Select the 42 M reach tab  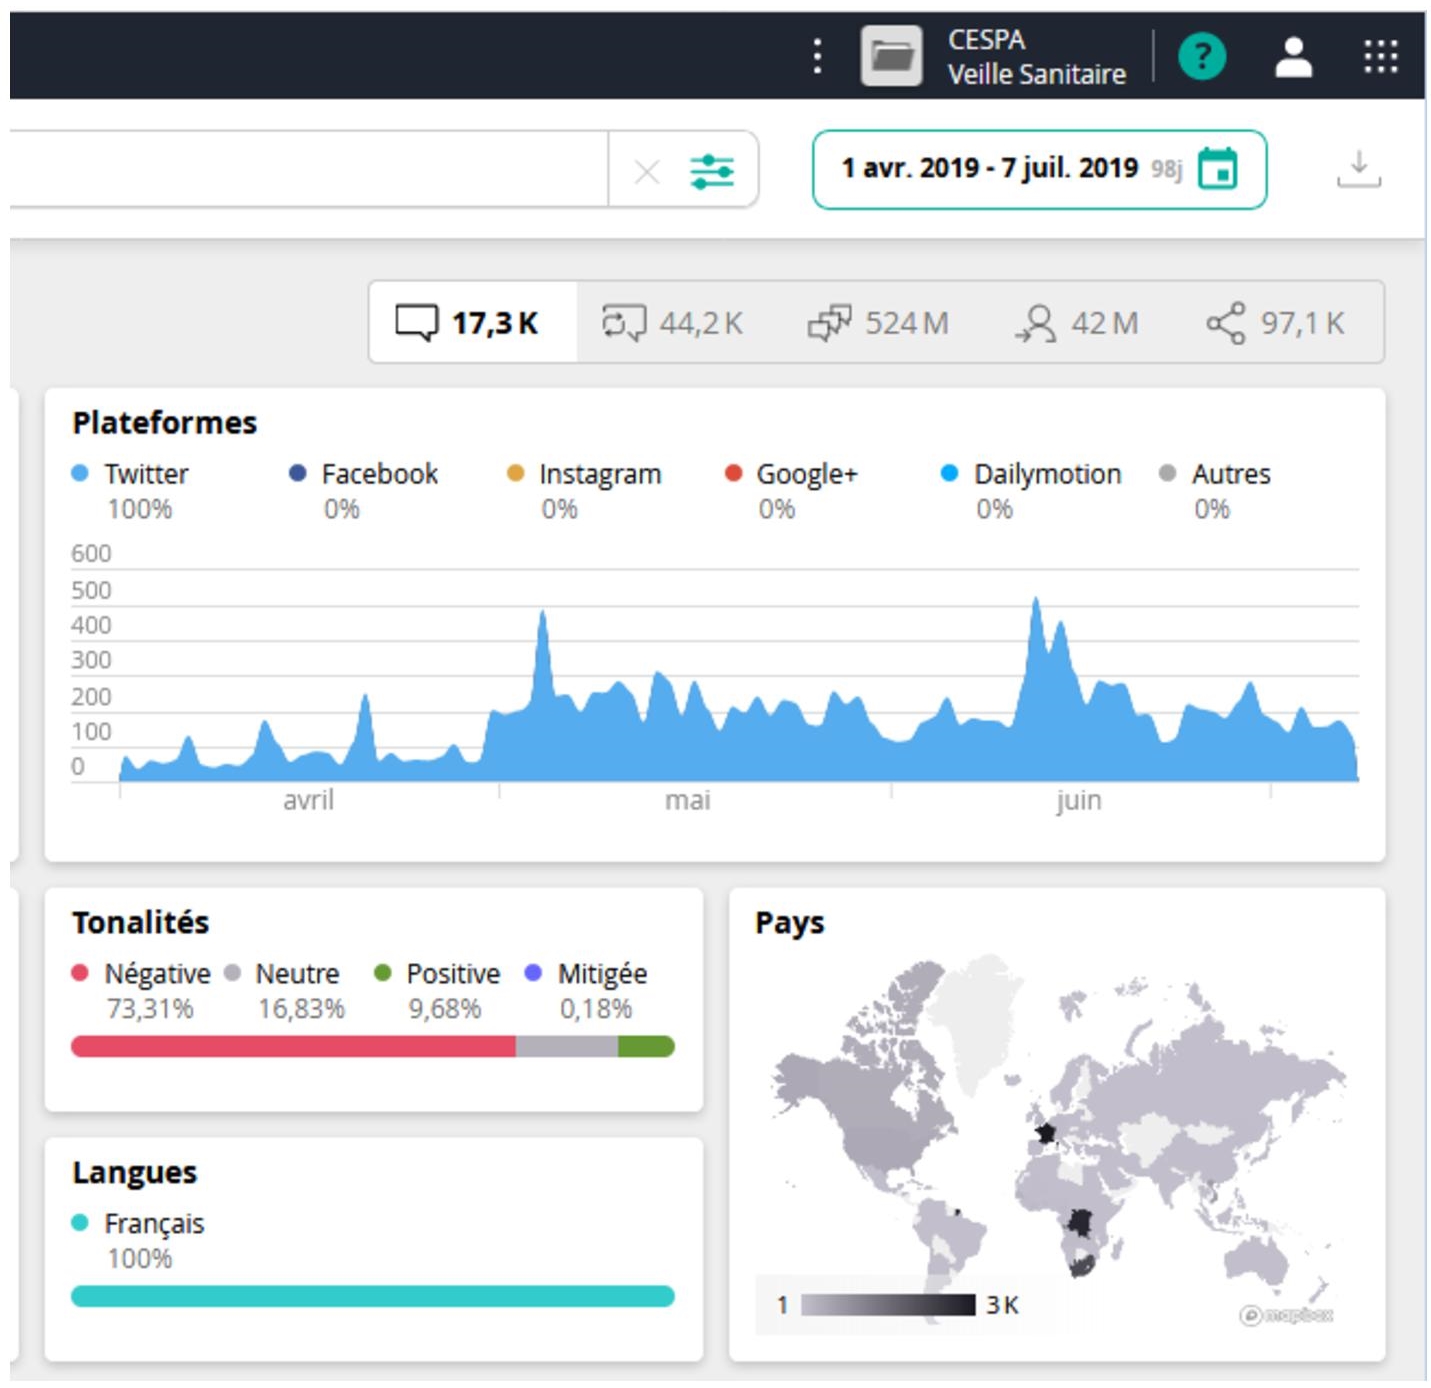[1077, 322]
